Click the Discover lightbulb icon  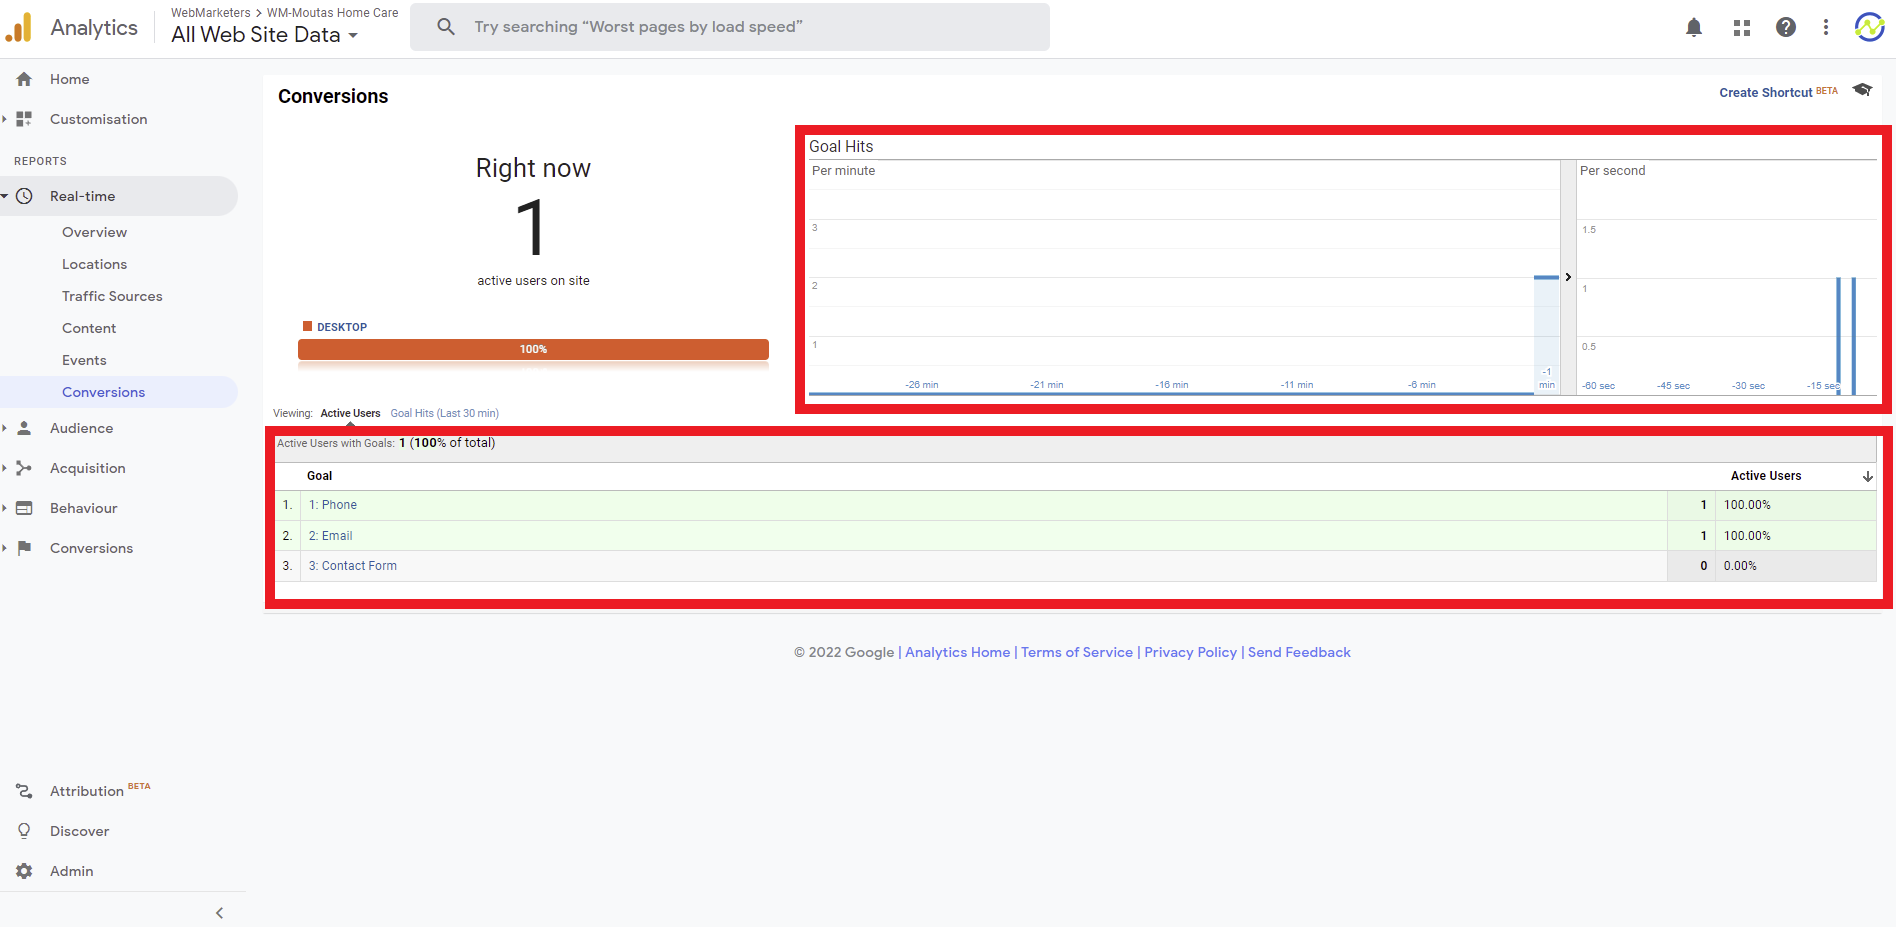(x=25, y=831)
